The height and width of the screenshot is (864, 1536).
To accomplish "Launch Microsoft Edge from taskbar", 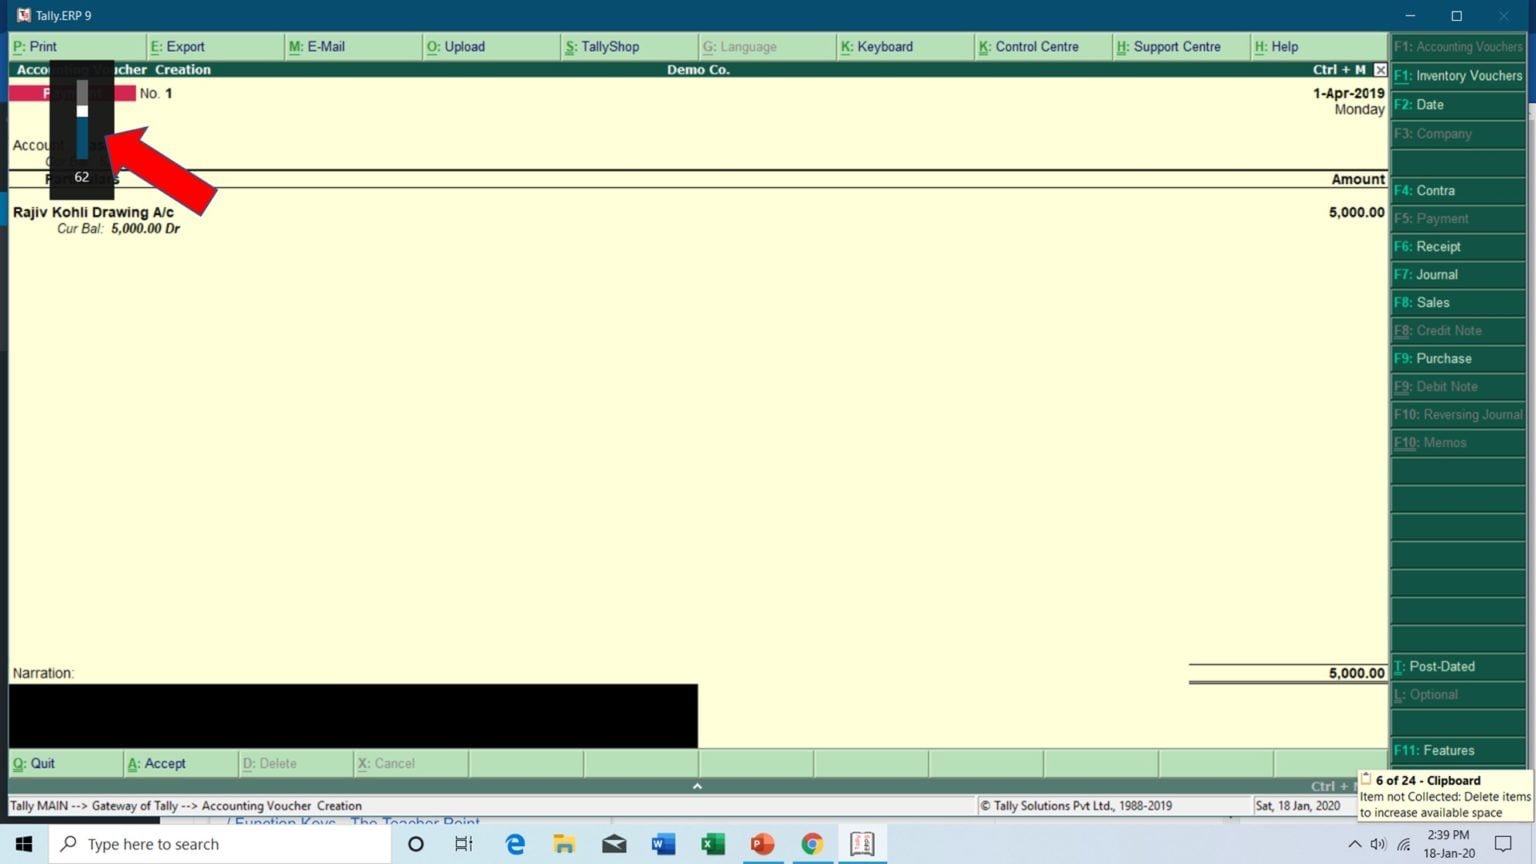I will 515,844.
